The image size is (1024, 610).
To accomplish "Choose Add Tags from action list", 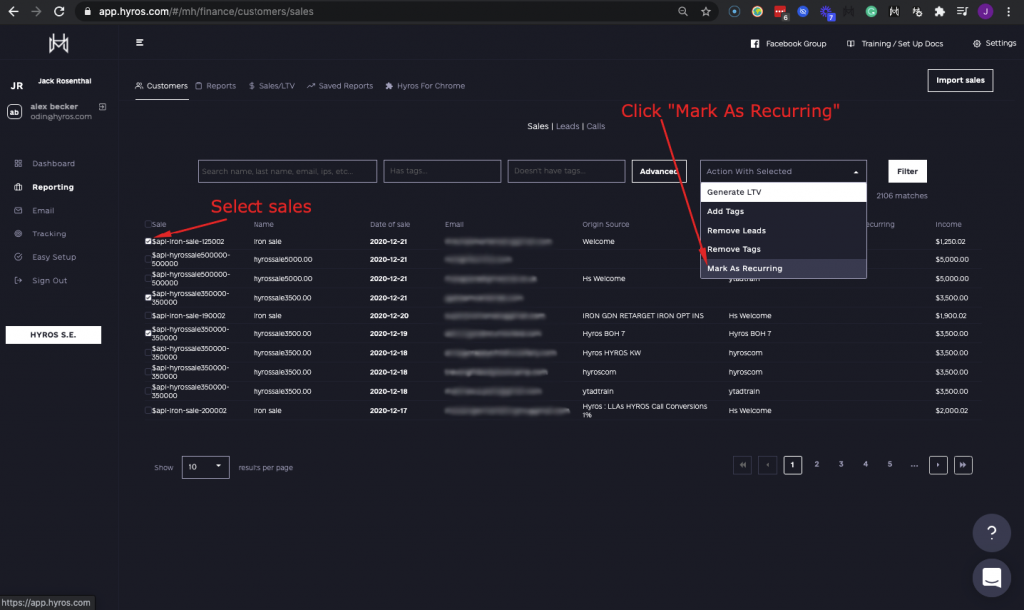I will click(783, 211).
